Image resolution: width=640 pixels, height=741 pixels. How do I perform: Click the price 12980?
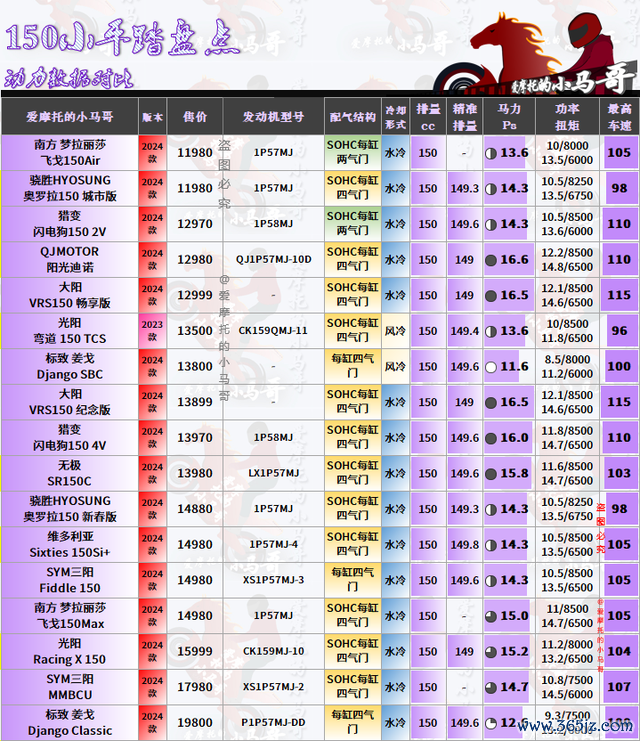195,260
